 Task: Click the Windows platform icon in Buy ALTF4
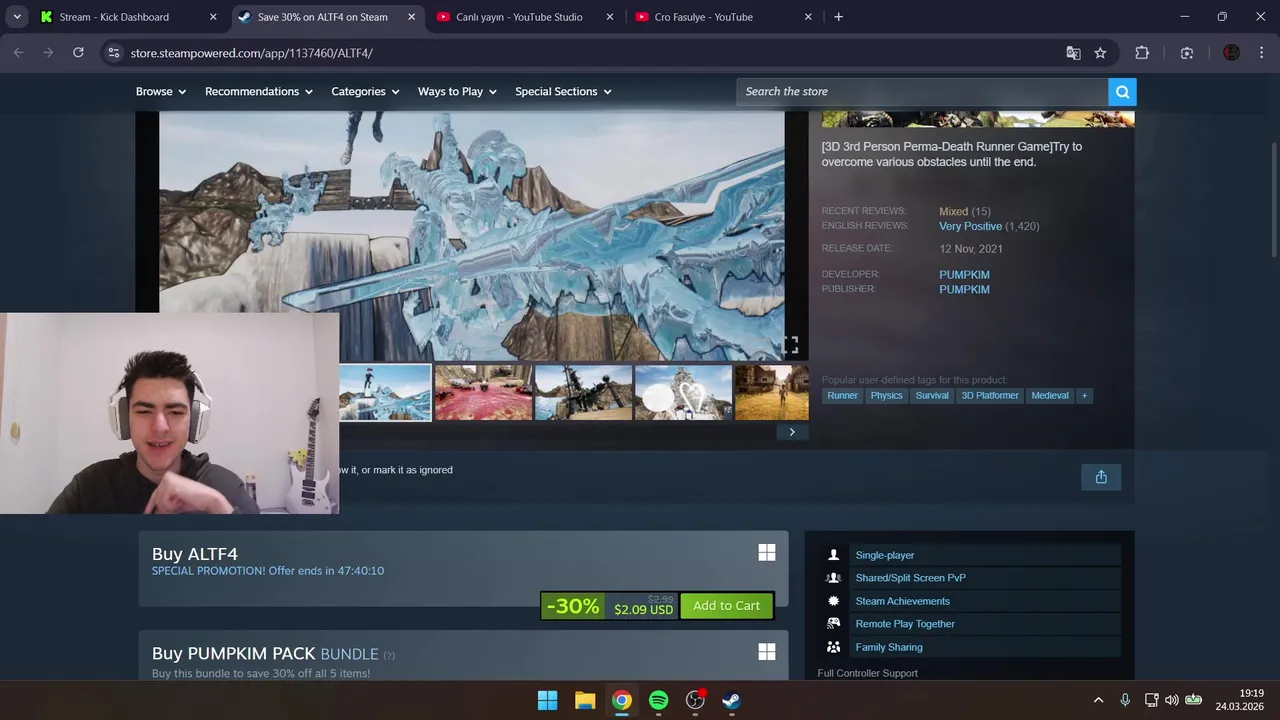click(x=767, y=553)
